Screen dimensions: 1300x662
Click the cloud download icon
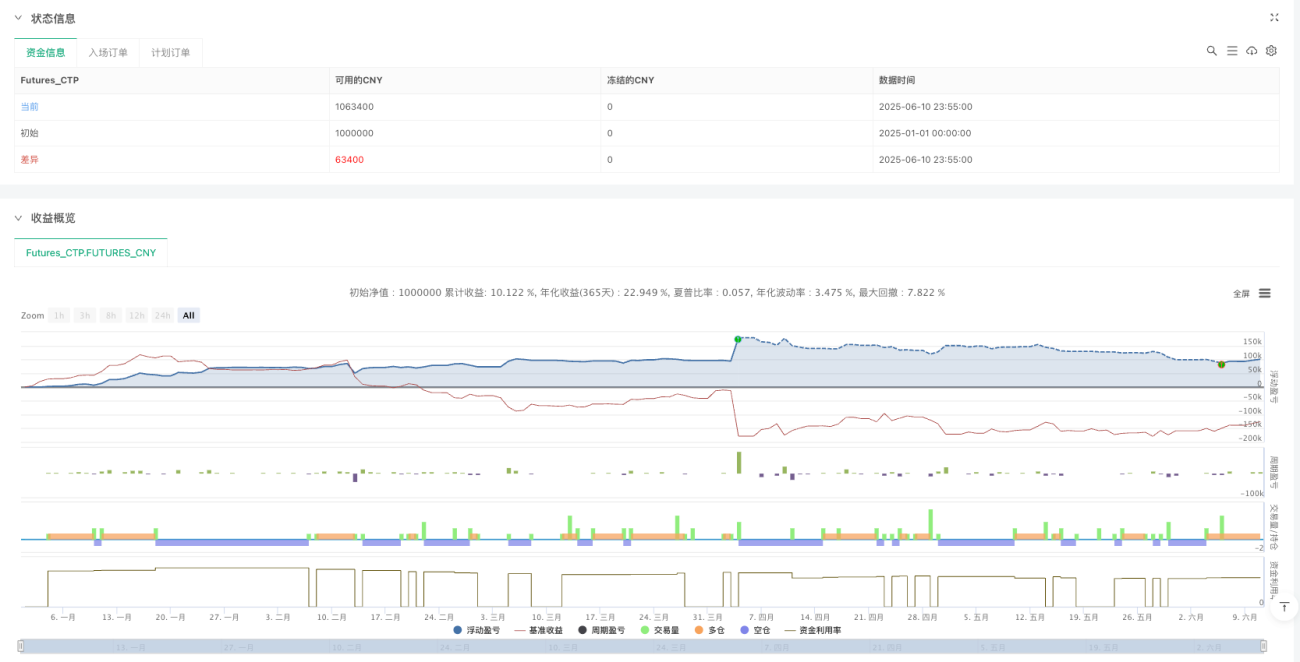[x=1251, y=51]
